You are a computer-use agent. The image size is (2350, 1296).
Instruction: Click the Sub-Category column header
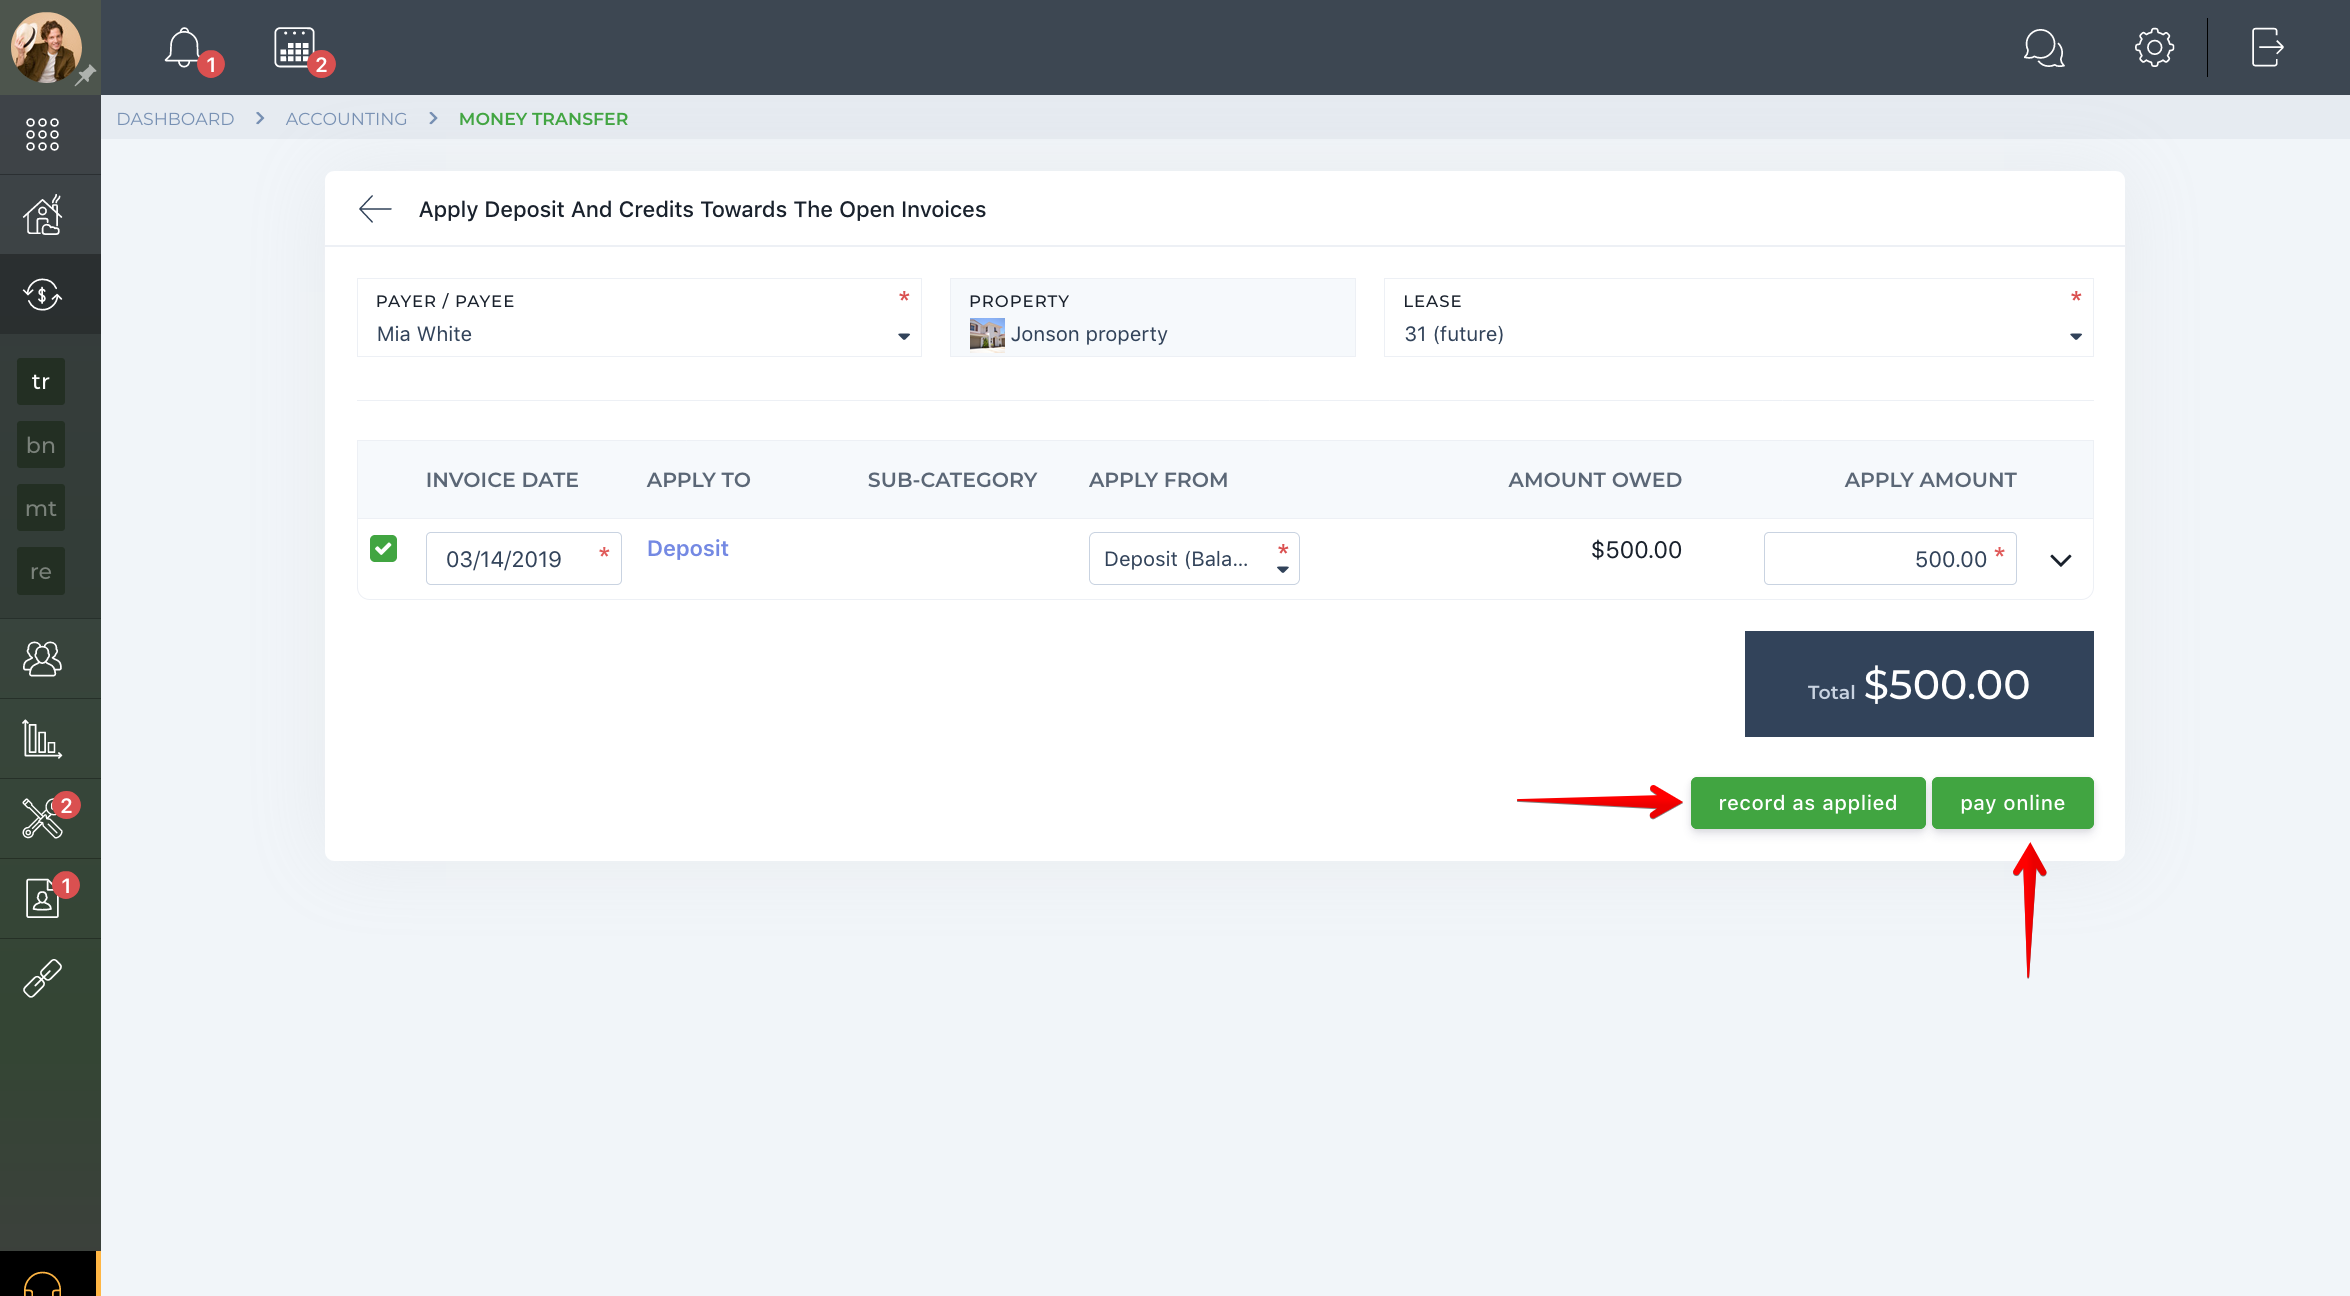click(952, 480)
